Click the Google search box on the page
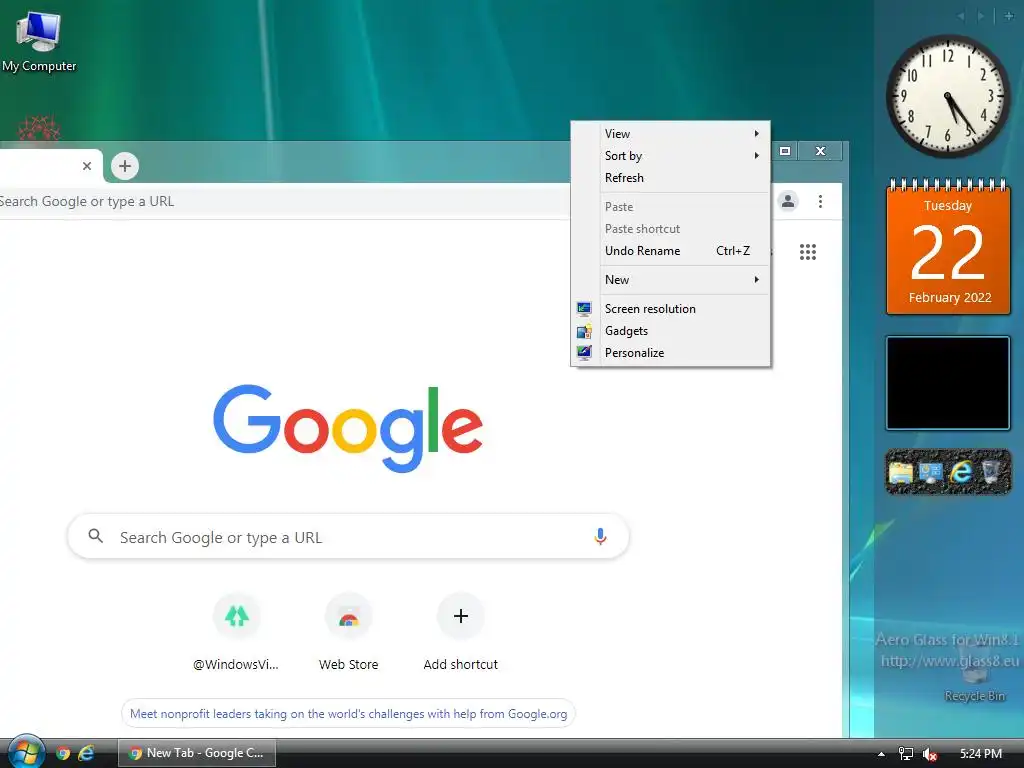The image size is (1024, 768). tap(348, 537)
